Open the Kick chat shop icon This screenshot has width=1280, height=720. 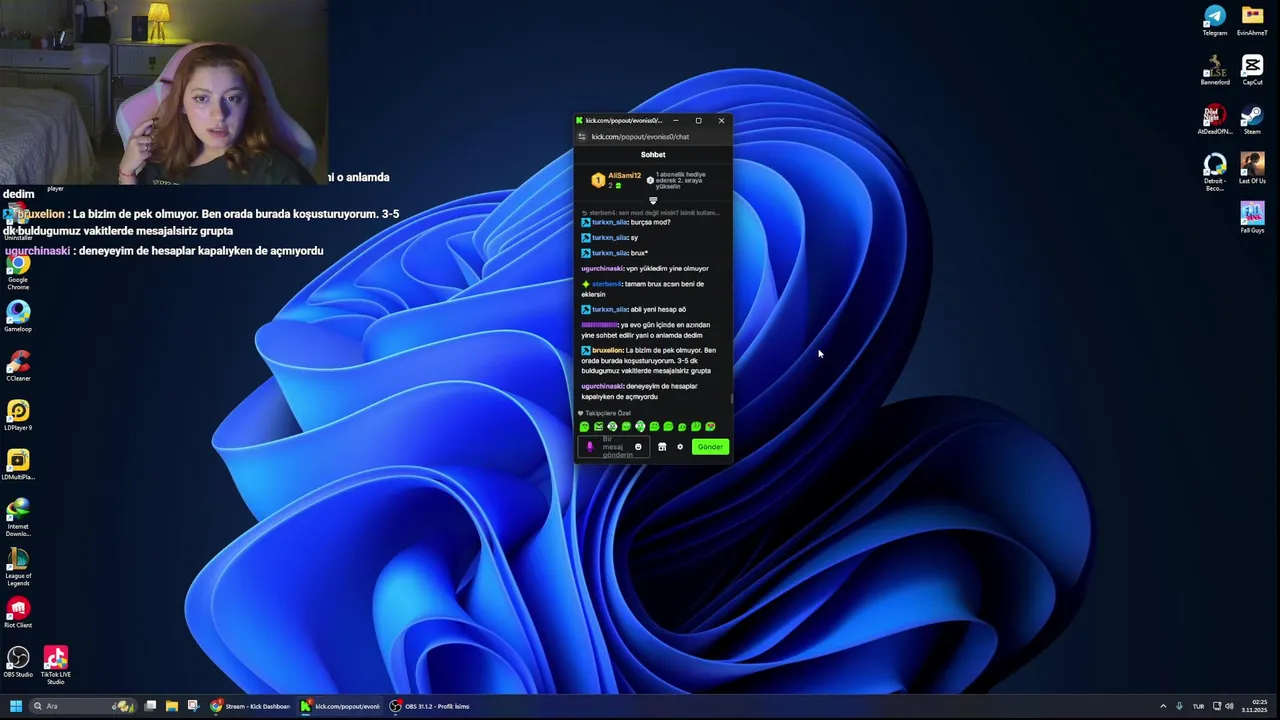coord(661,447)
